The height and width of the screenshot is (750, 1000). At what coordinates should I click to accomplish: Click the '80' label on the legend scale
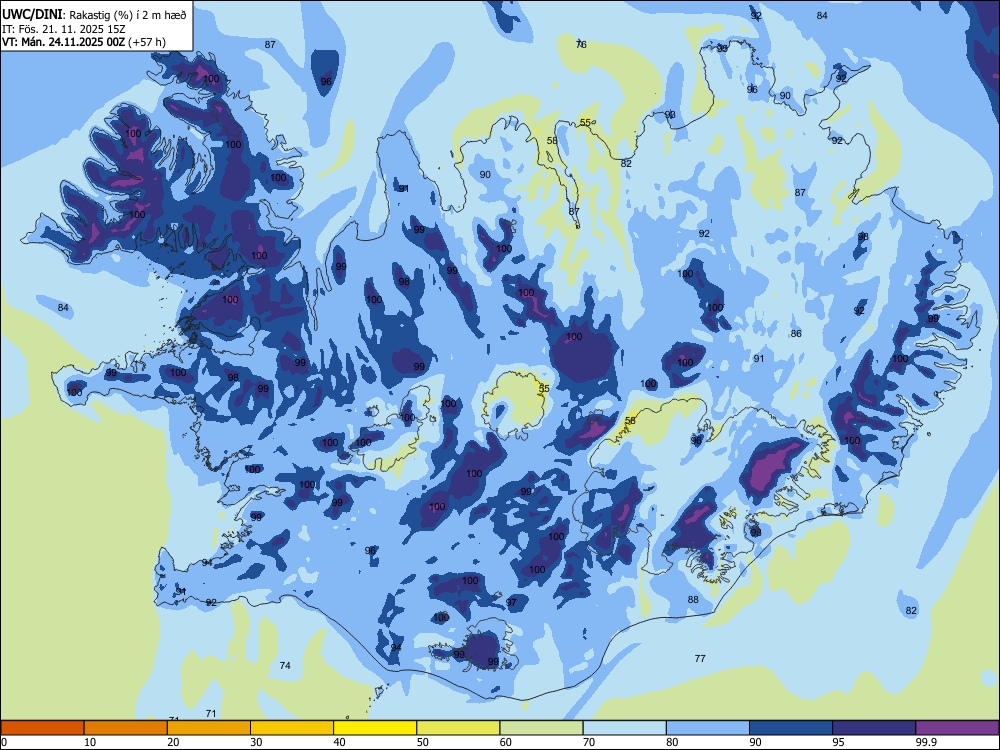[672, 742]
